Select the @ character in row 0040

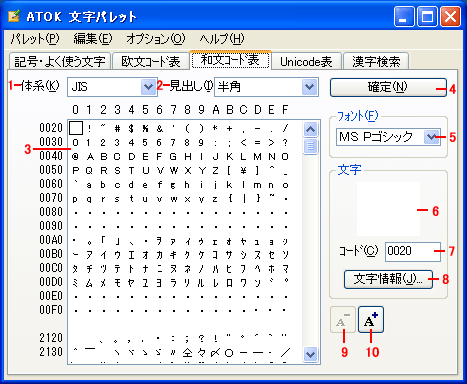pos(76,157)
